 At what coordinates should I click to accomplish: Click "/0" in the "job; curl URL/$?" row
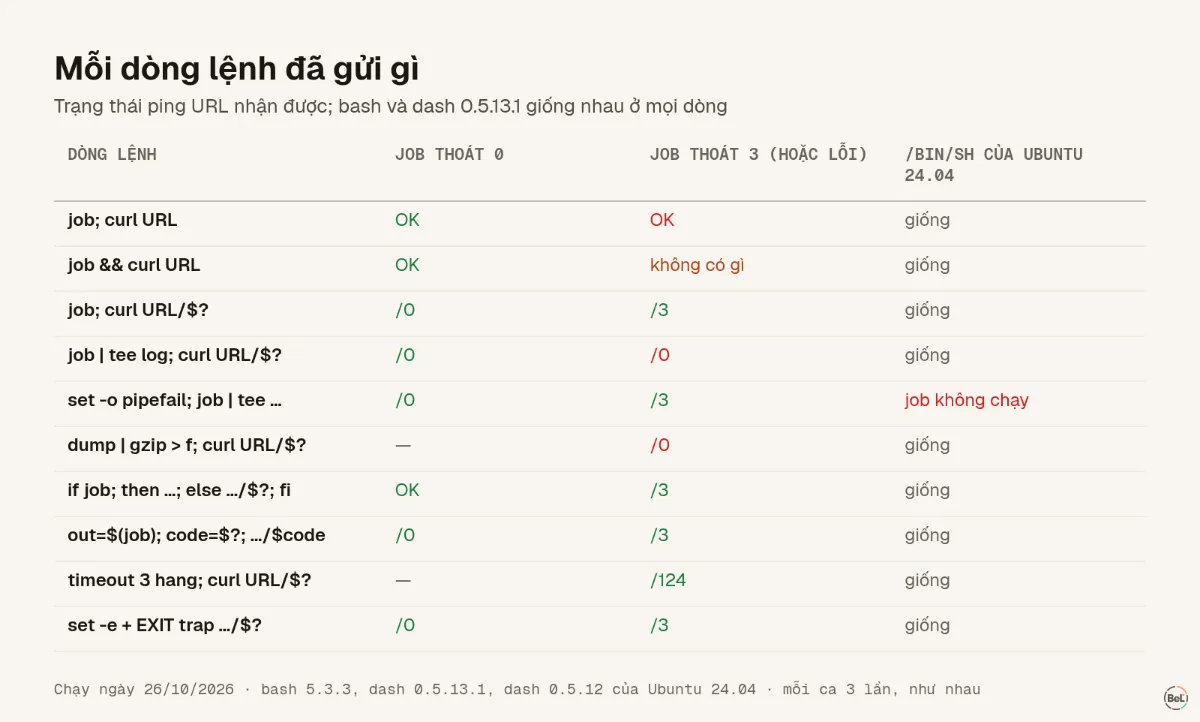(405, 310)
